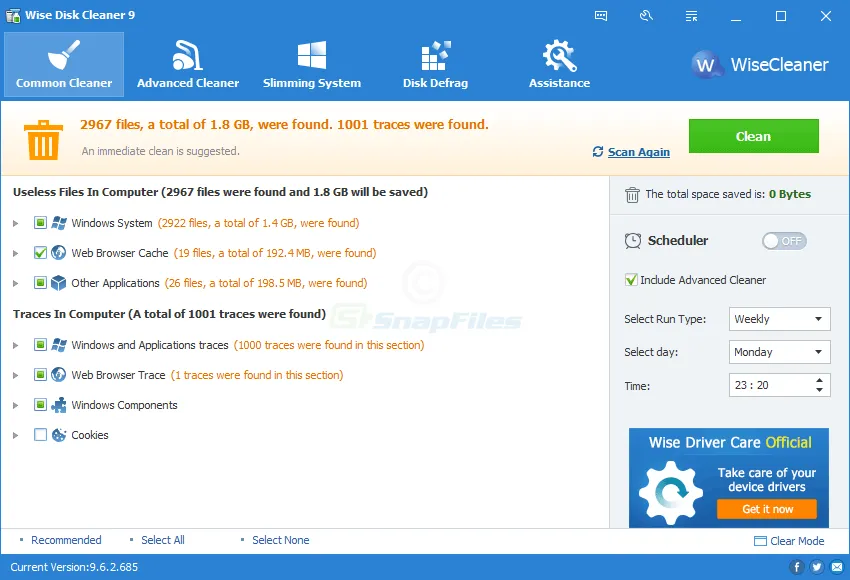Click Select All
The width and height of the screenshot is (850, 580).
click(163, 540)
